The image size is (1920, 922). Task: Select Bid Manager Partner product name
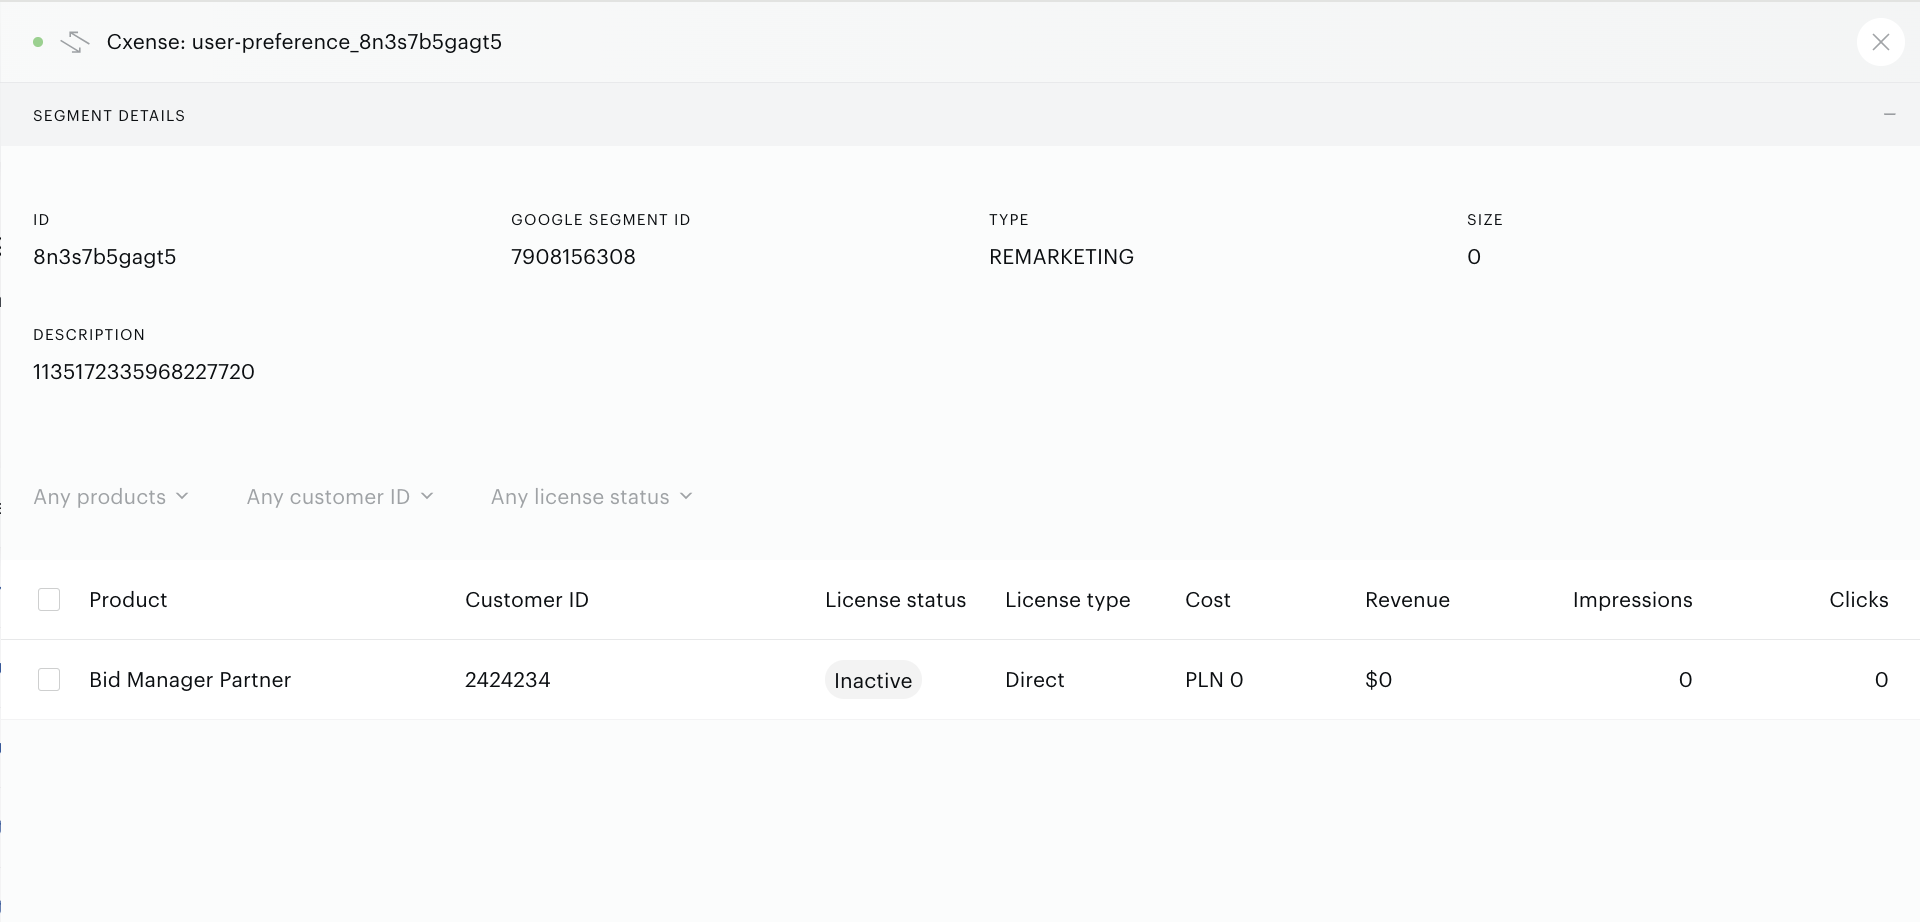[190, 680]
